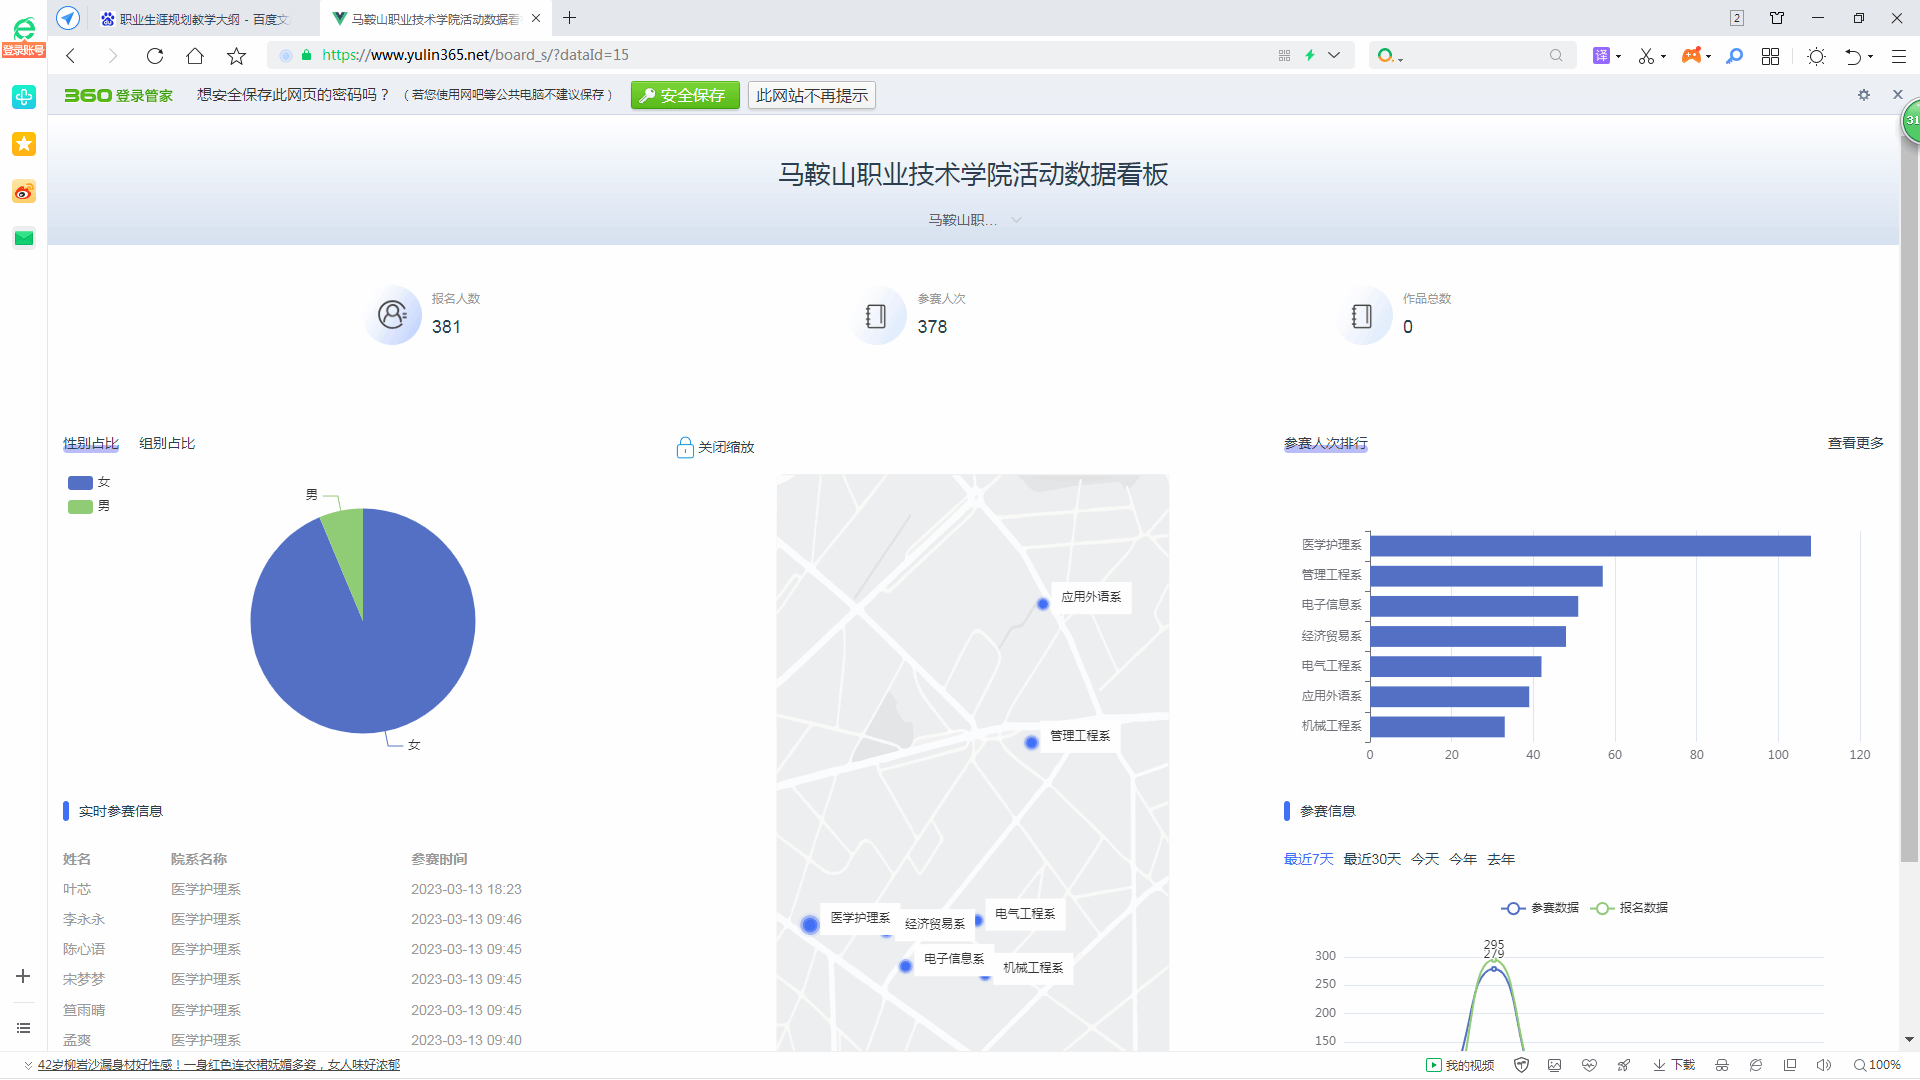Open a new browser tab with plus button

click(x=569, y=18)
